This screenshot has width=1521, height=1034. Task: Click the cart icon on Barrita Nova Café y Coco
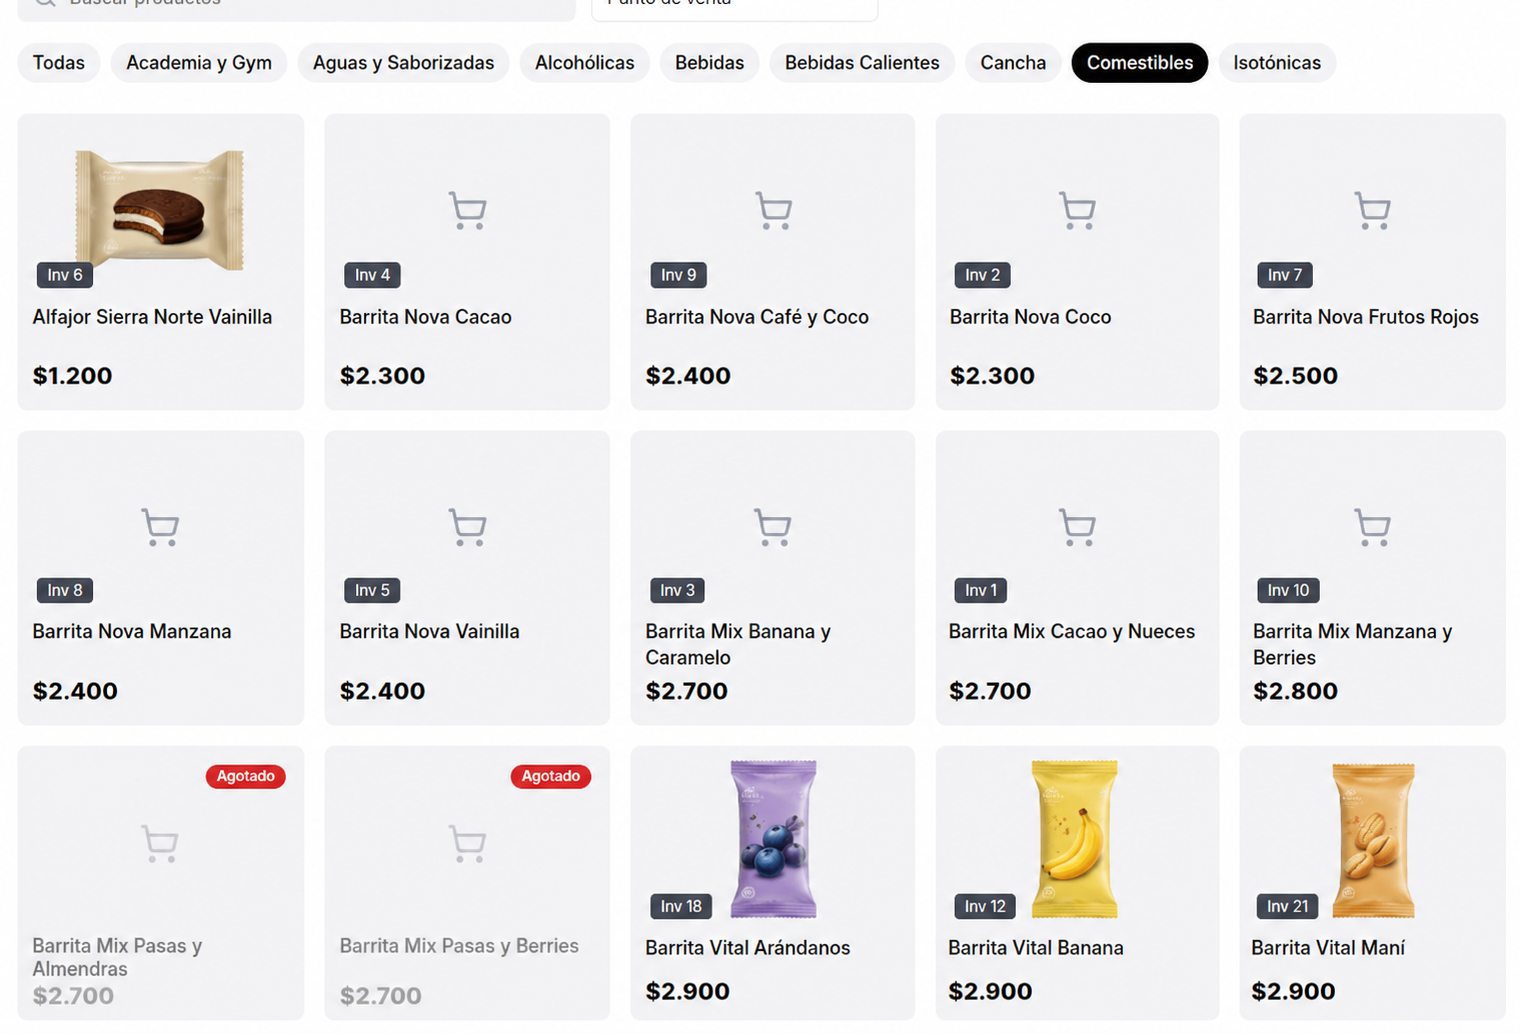[x=773, y=210]
